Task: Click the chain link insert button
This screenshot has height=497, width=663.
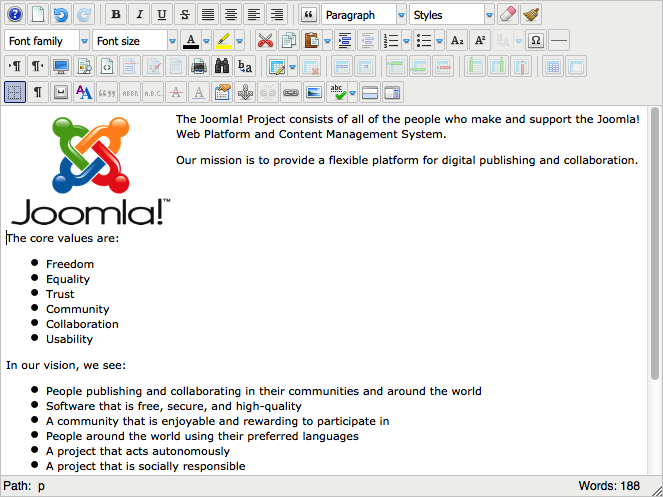Action: coord(291,93)
